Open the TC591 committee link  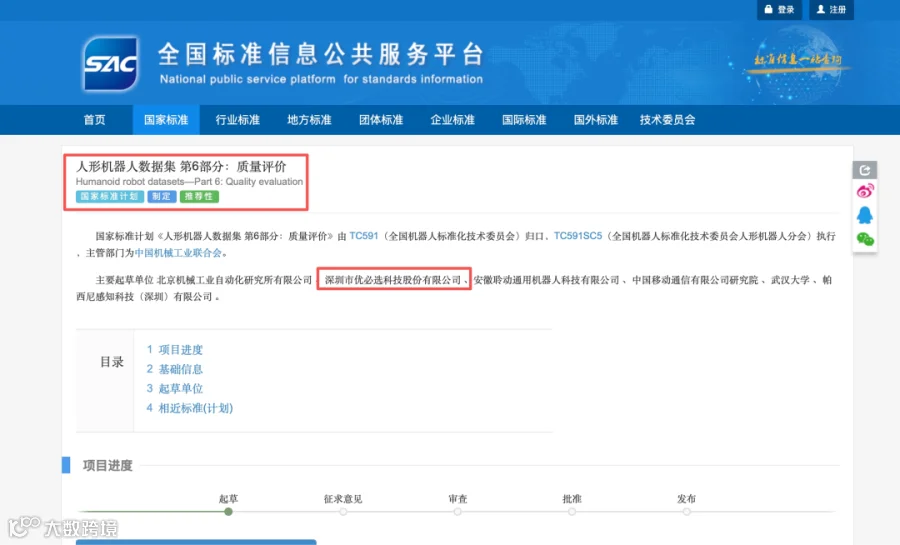click(364, 236)
